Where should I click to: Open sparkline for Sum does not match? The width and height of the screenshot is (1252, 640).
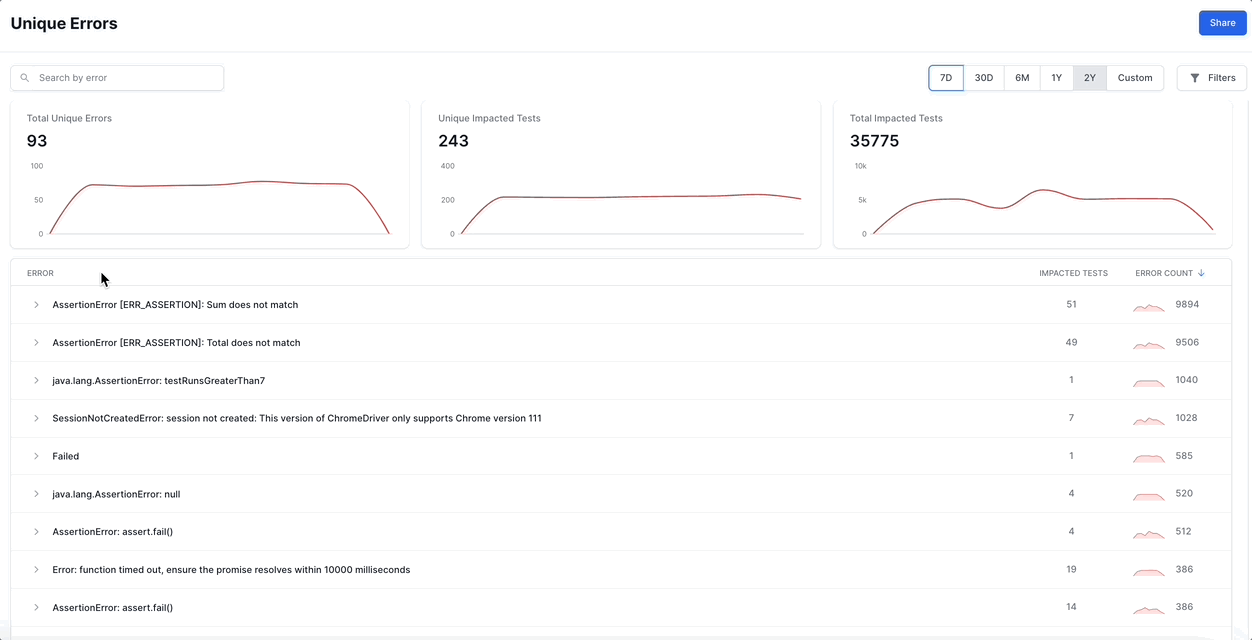(x=1148, y=306)
